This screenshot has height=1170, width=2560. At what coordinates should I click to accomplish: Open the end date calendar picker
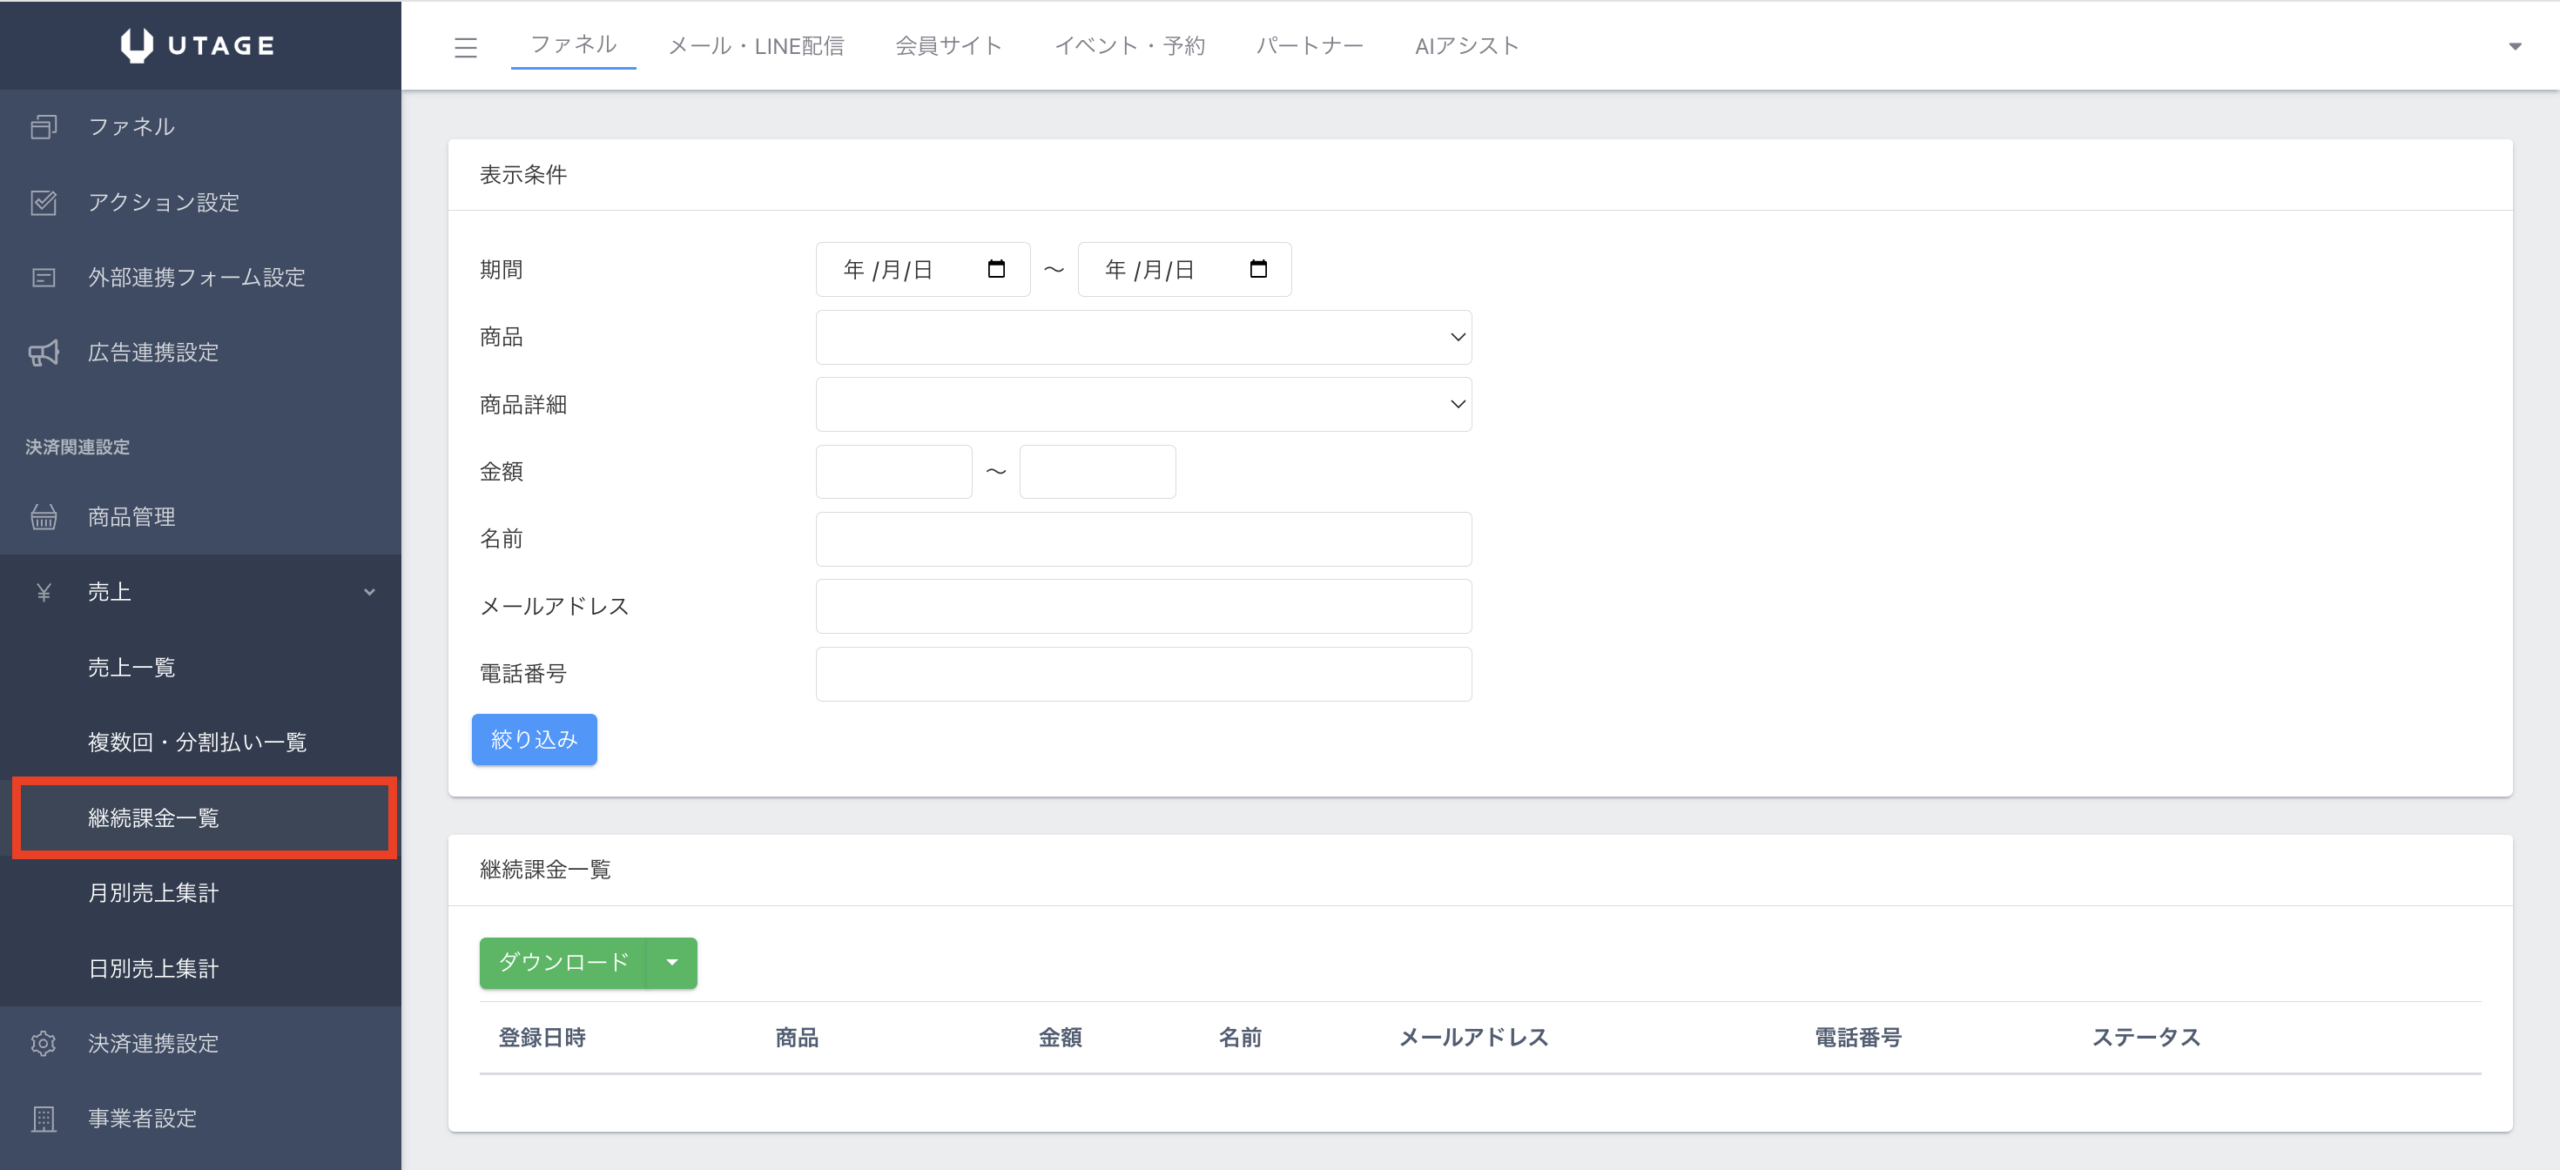1258,269
